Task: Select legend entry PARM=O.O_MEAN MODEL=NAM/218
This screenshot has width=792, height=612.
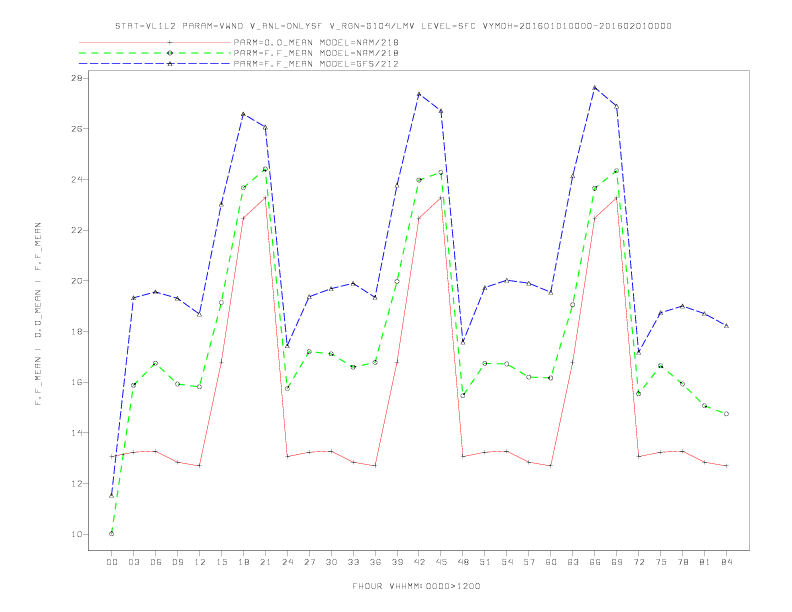Action: (316, 42)
